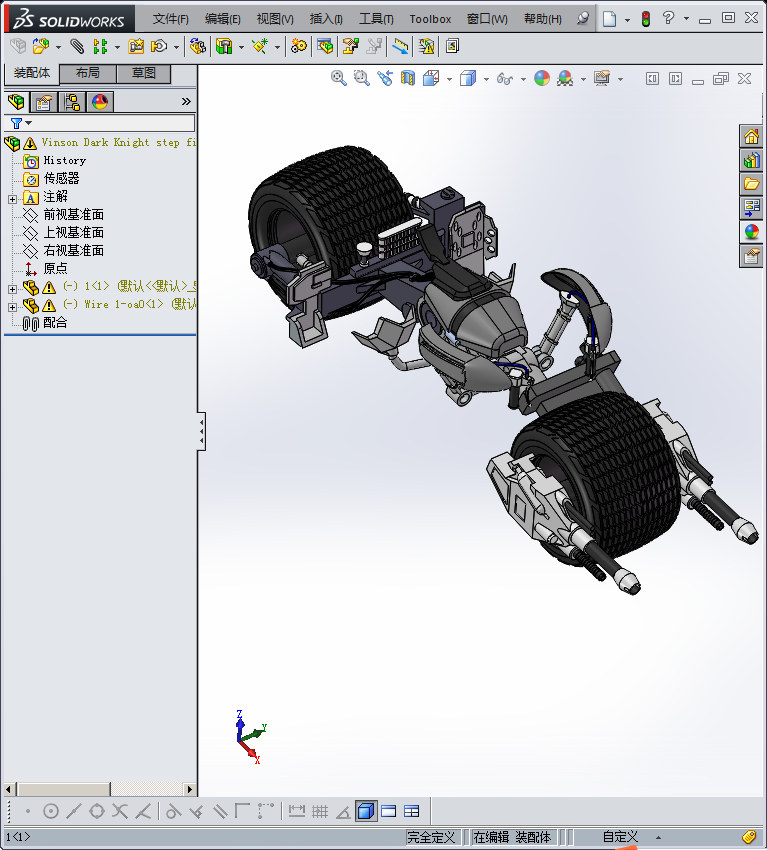Screen dimensions: 767x850
Task: Open the Appearances task pane tab
Action: tap(751, 232)
